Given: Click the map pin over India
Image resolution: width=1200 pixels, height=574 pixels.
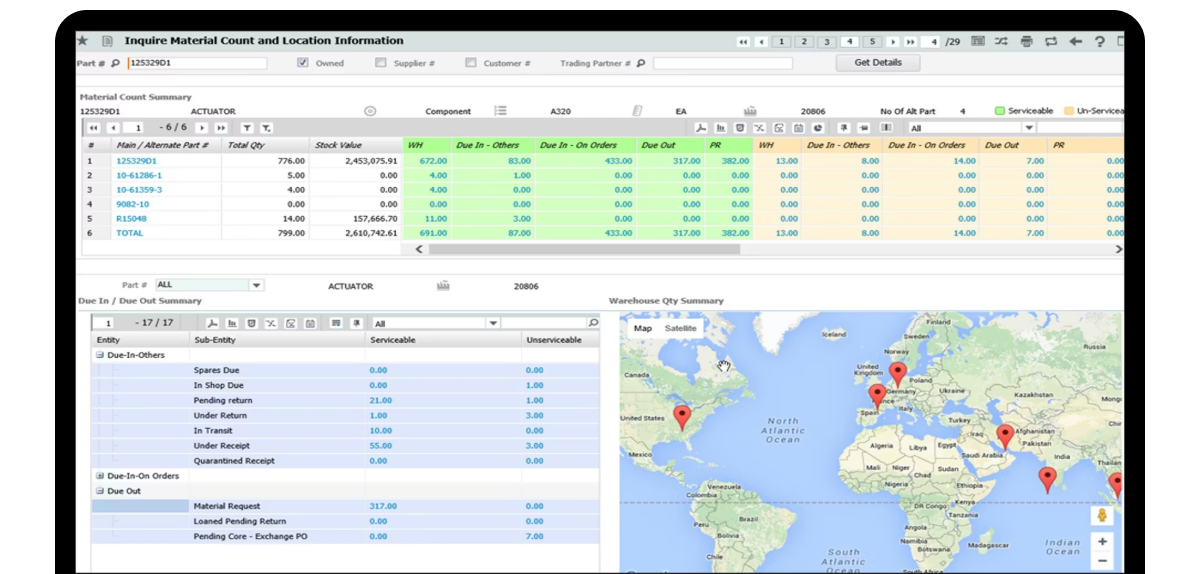Looking at the screenshot, I should click(1047, 479).
